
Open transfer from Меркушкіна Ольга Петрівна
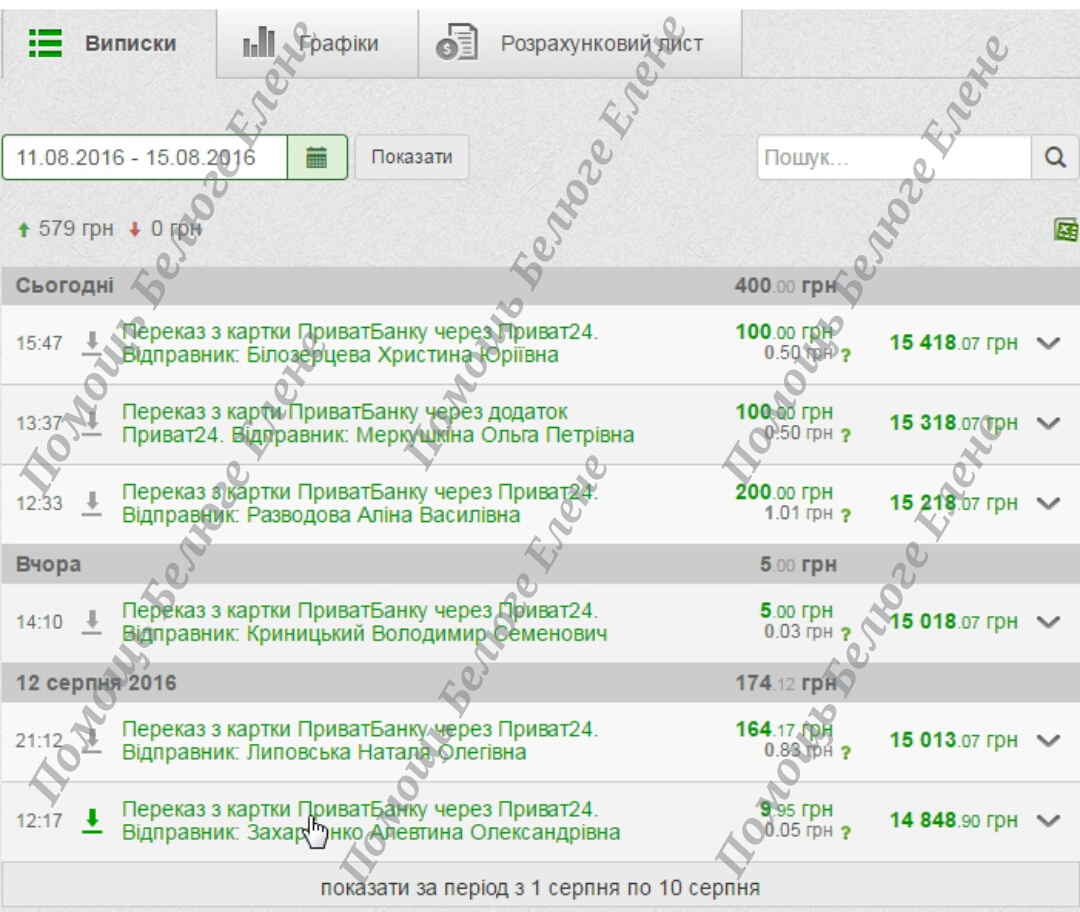tap(377, 424)
